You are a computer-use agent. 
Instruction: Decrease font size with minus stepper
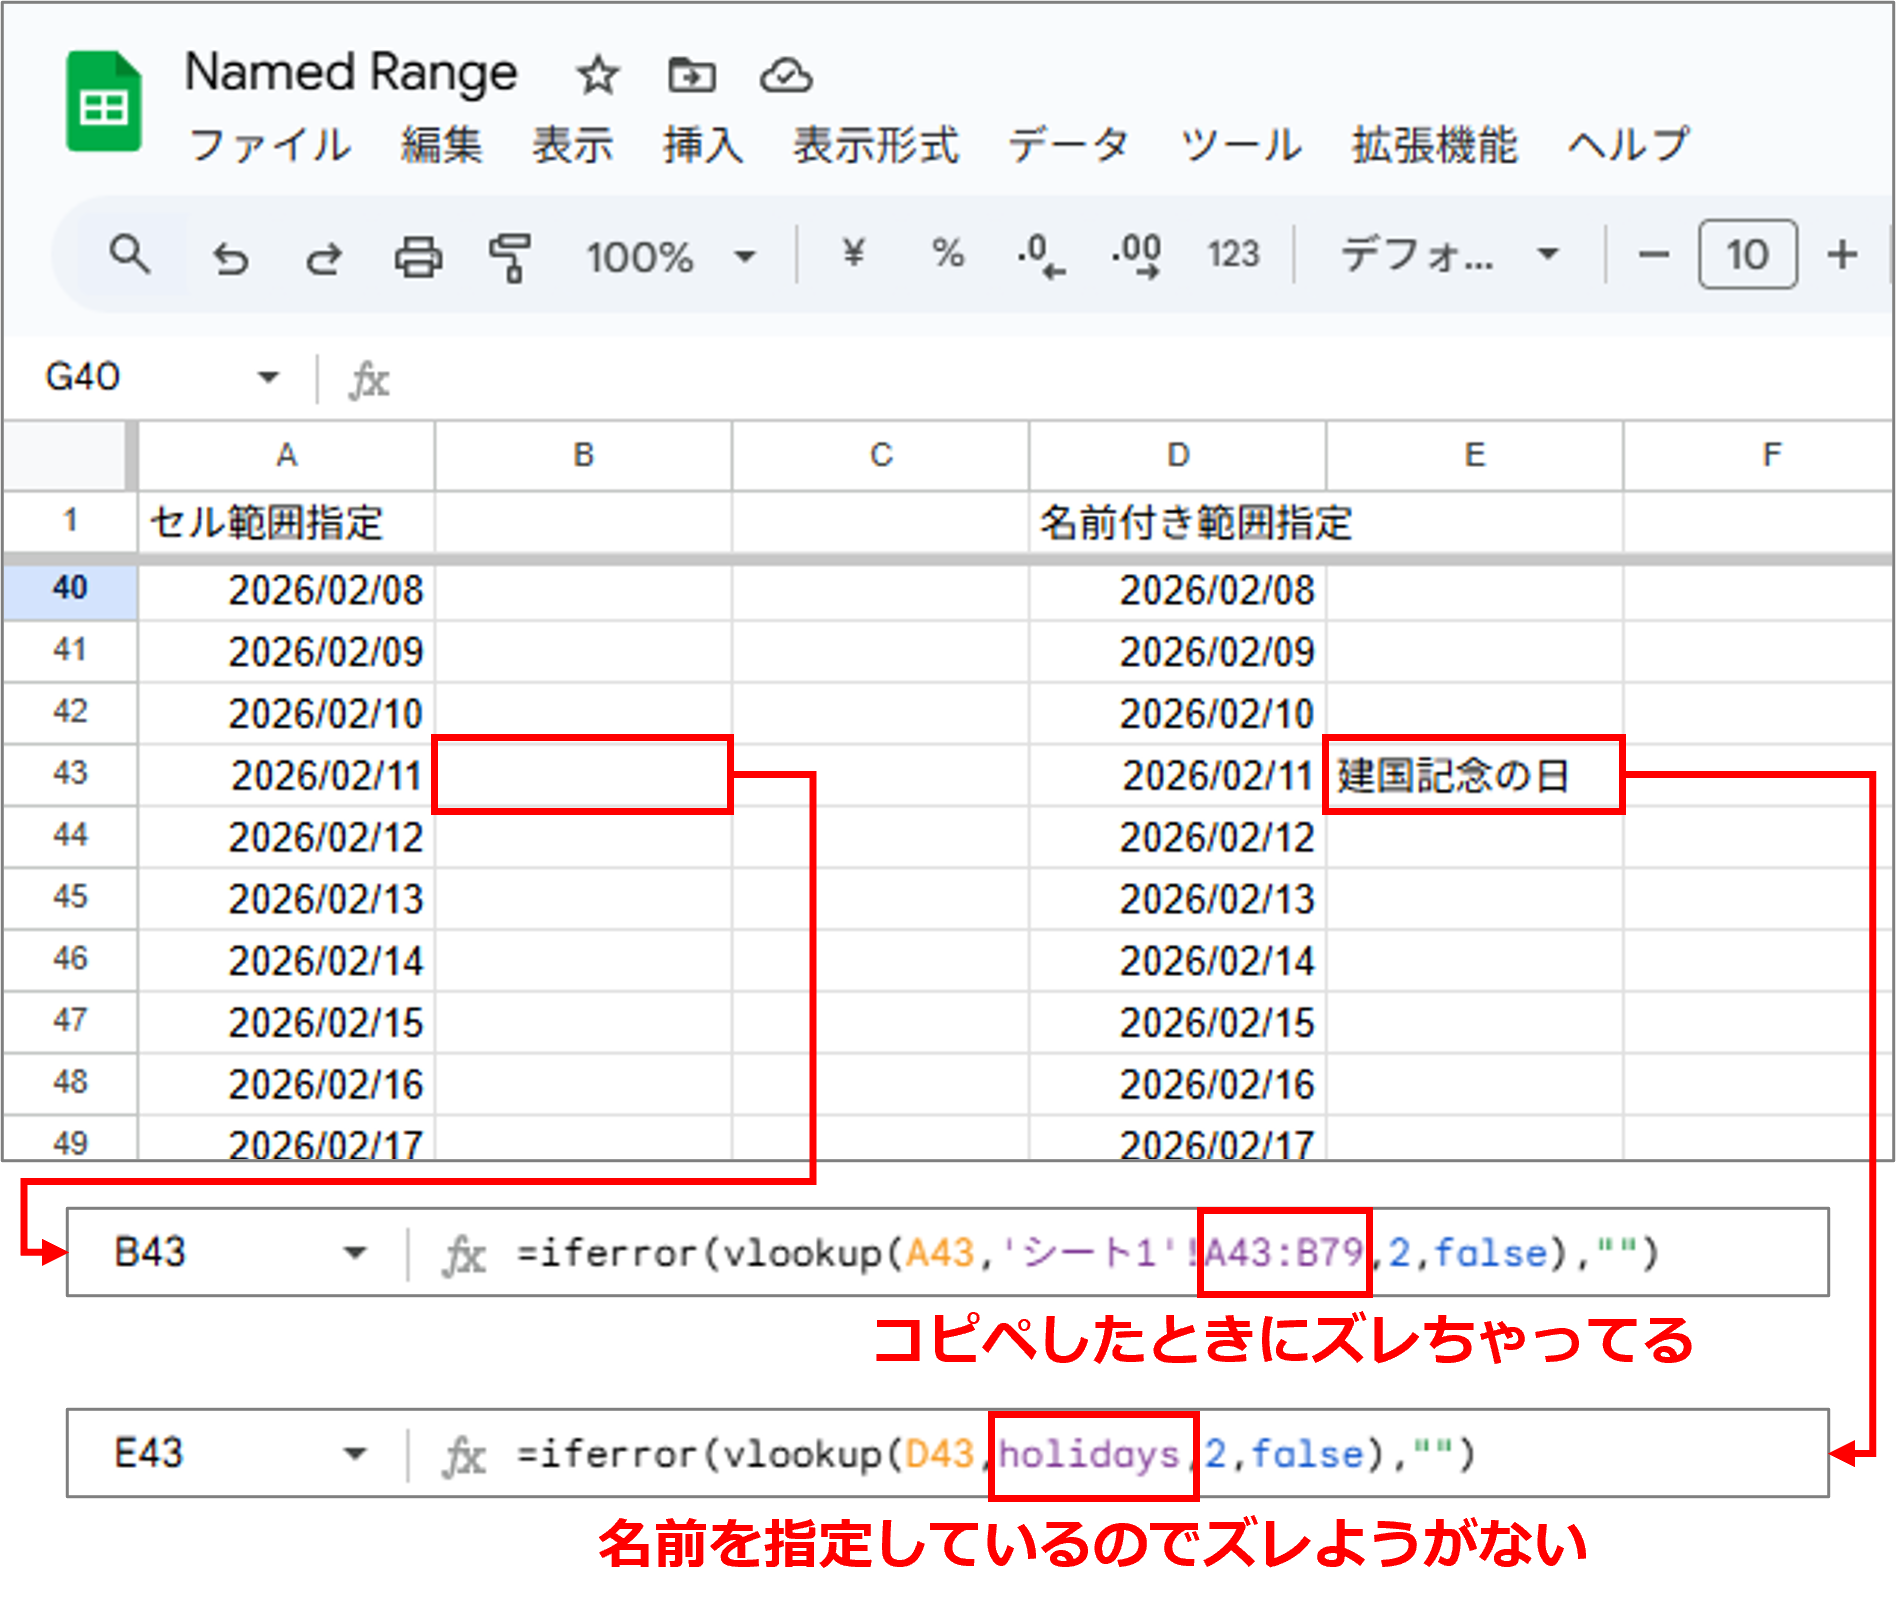pos(1652,256)
